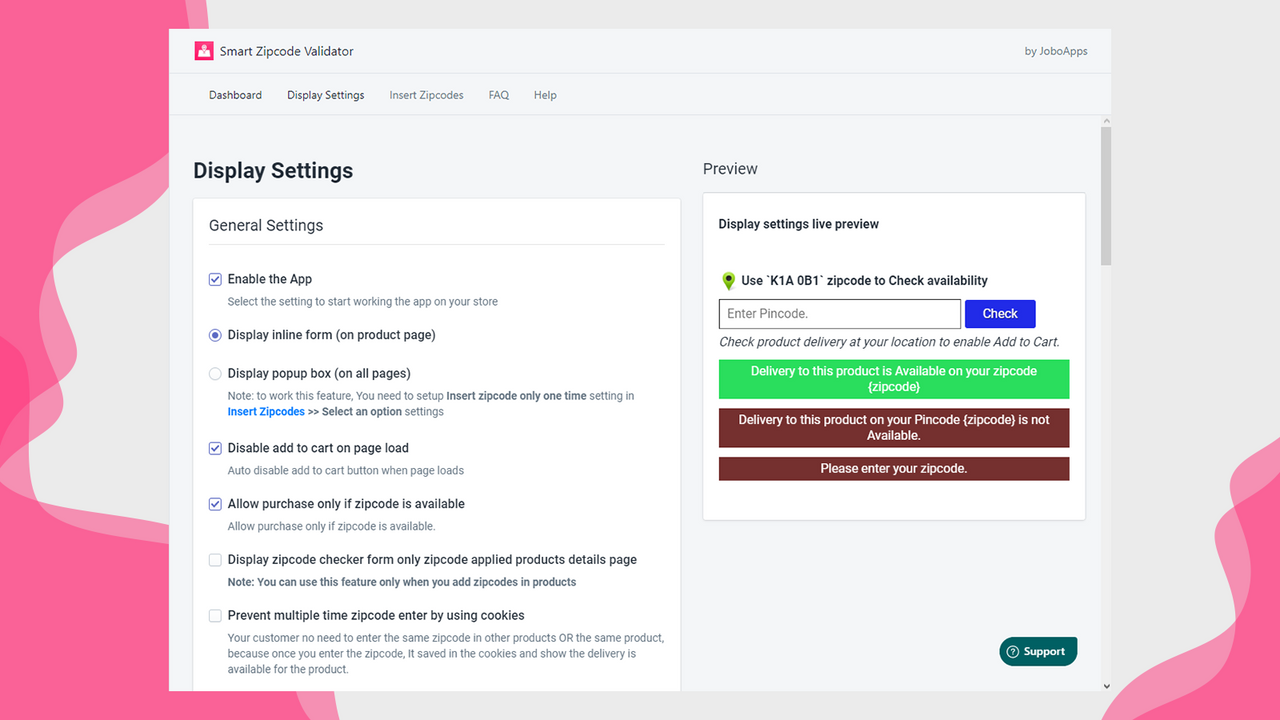Screen dimensions: 1280x720
Task: Follow the Insert Zipcodes blue link
Action: point(266,411)
